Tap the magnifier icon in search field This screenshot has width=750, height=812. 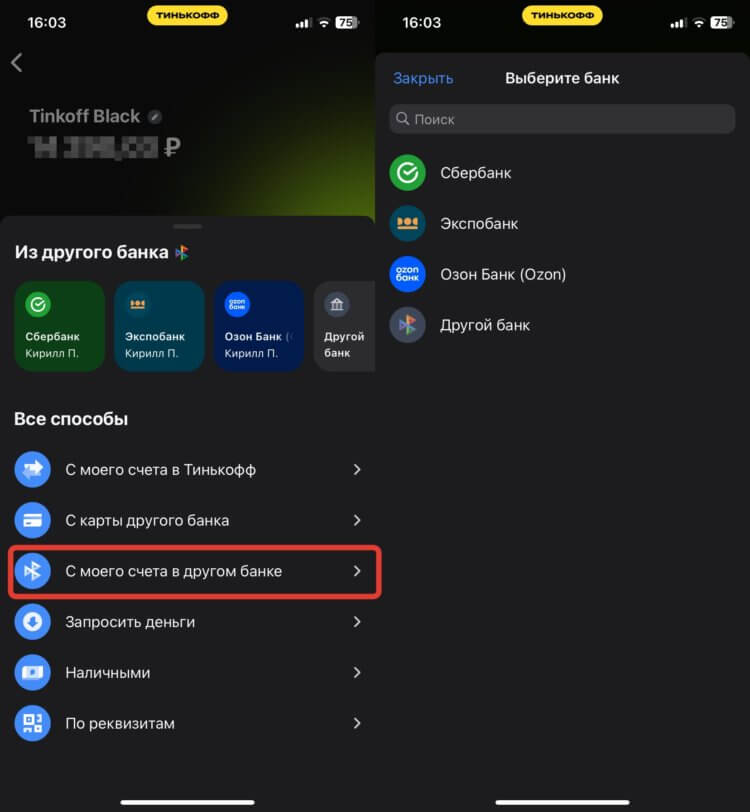point(402,119)
